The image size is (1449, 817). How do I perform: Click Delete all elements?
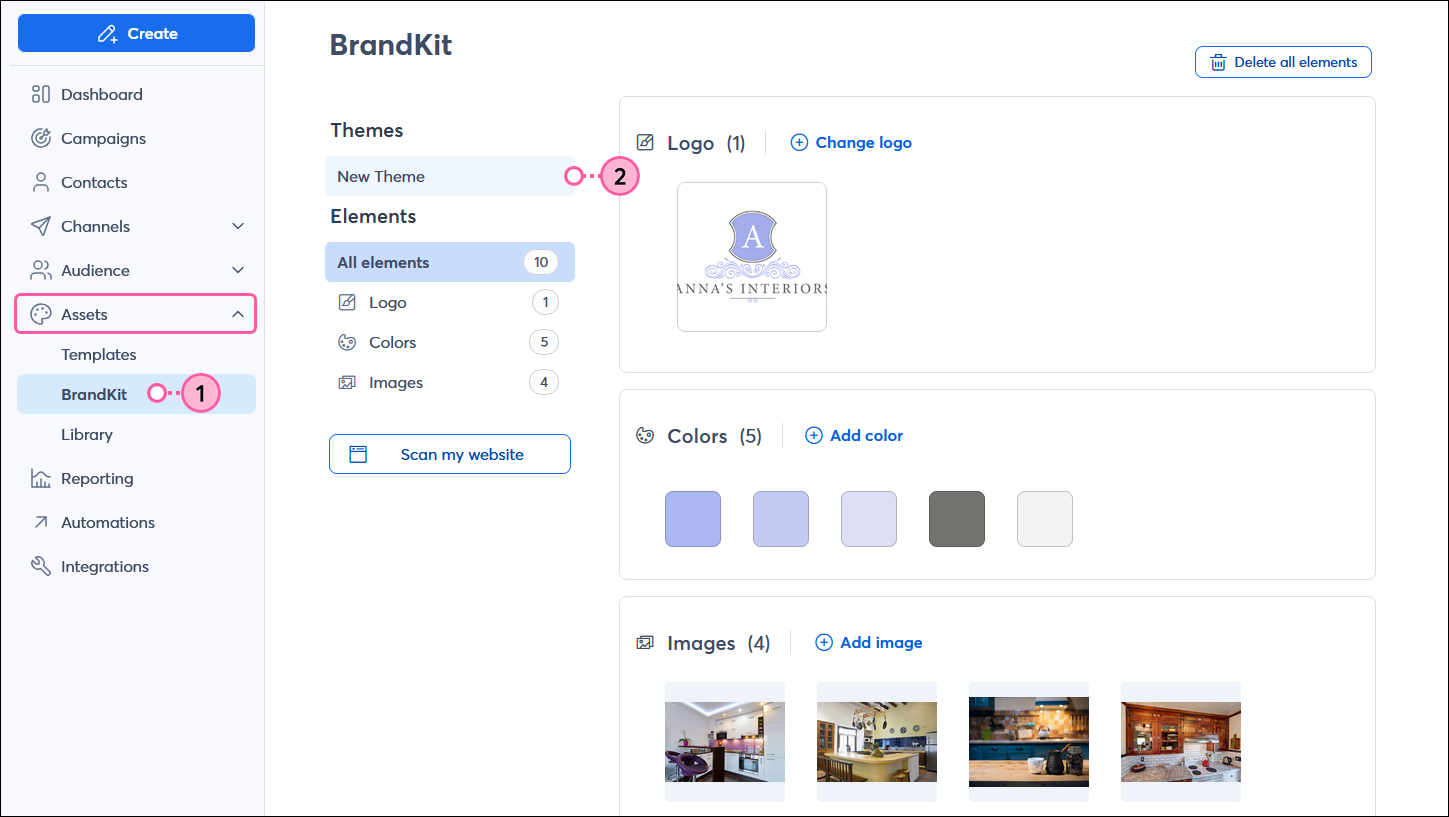point(1283,61)
